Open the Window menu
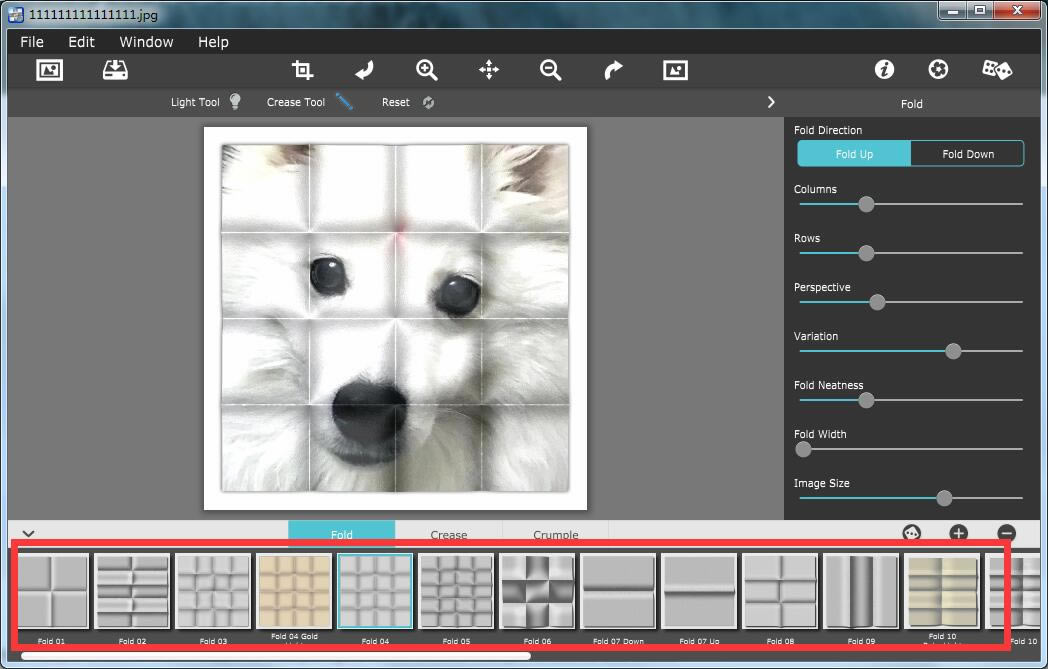Screen dimensions: 1048x669 [x=146, y=42]
